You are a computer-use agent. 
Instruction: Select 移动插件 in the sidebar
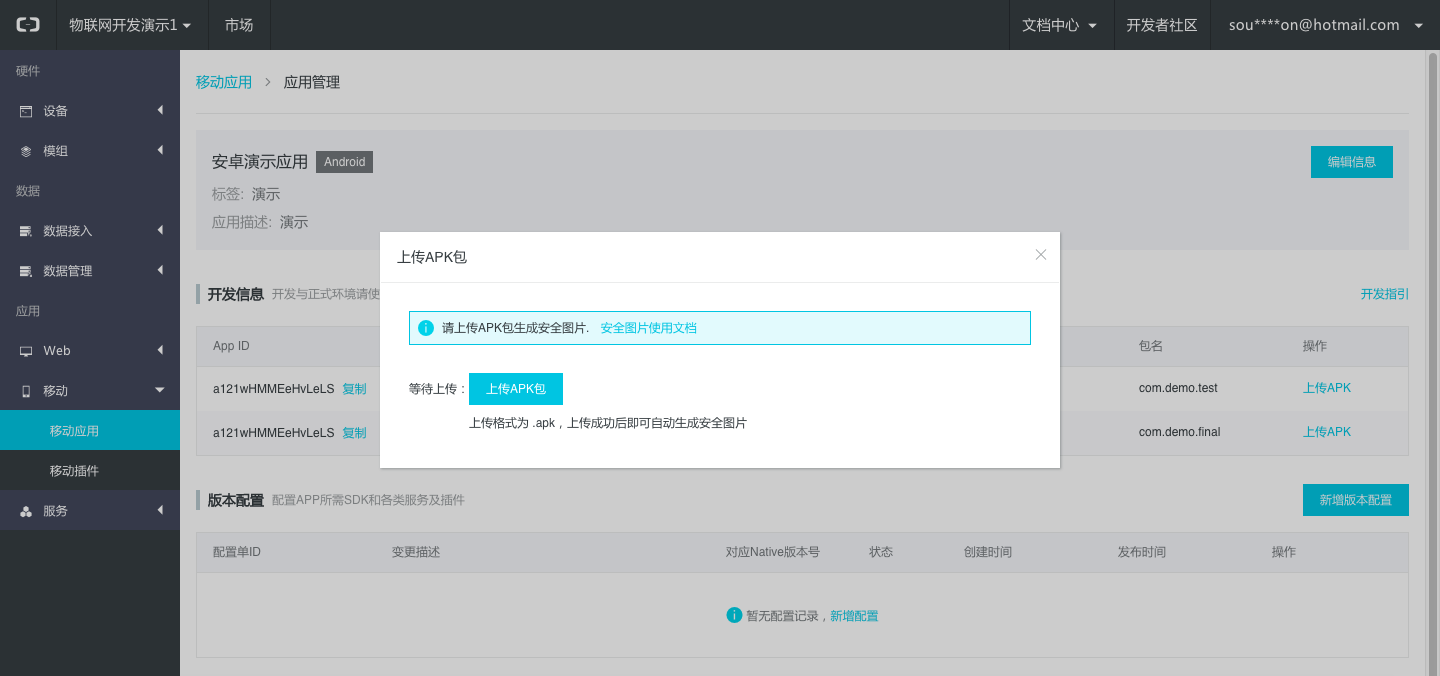tap(74, 471)
